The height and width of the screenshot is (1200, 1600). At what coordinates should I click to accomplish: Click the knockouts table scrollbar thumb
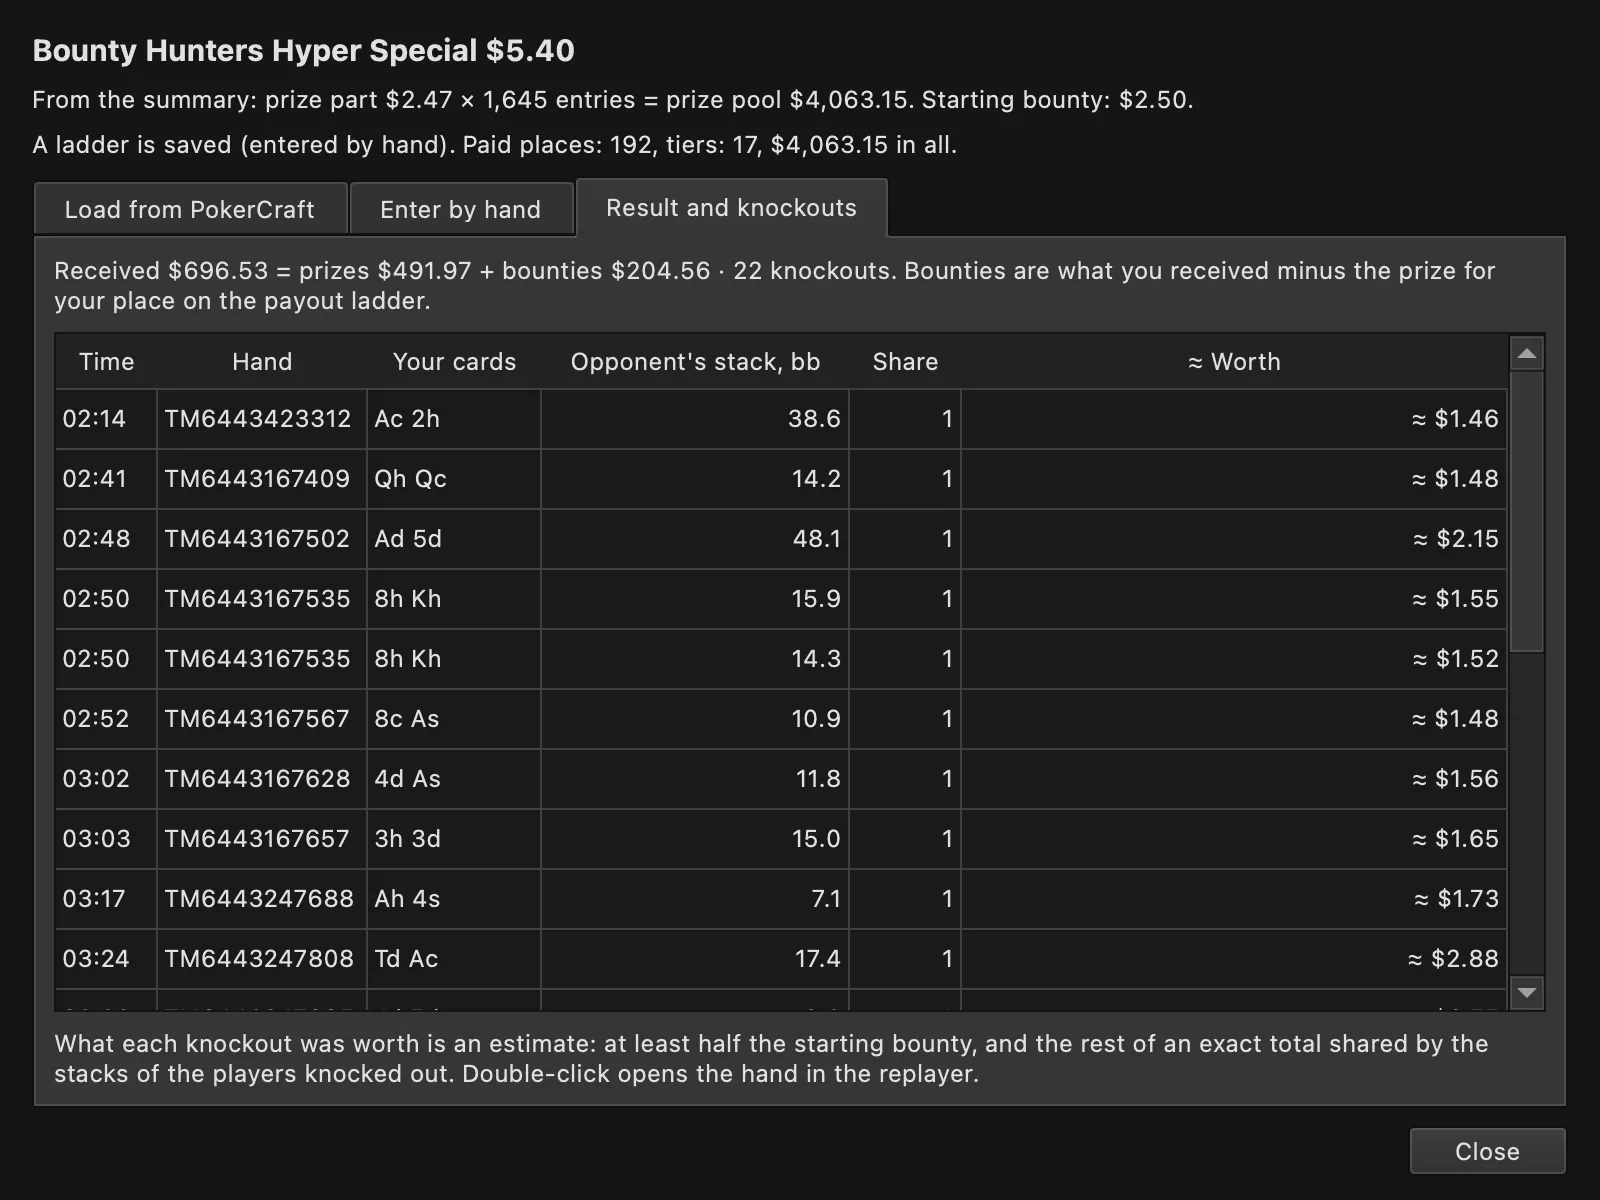coord(1526,512)
